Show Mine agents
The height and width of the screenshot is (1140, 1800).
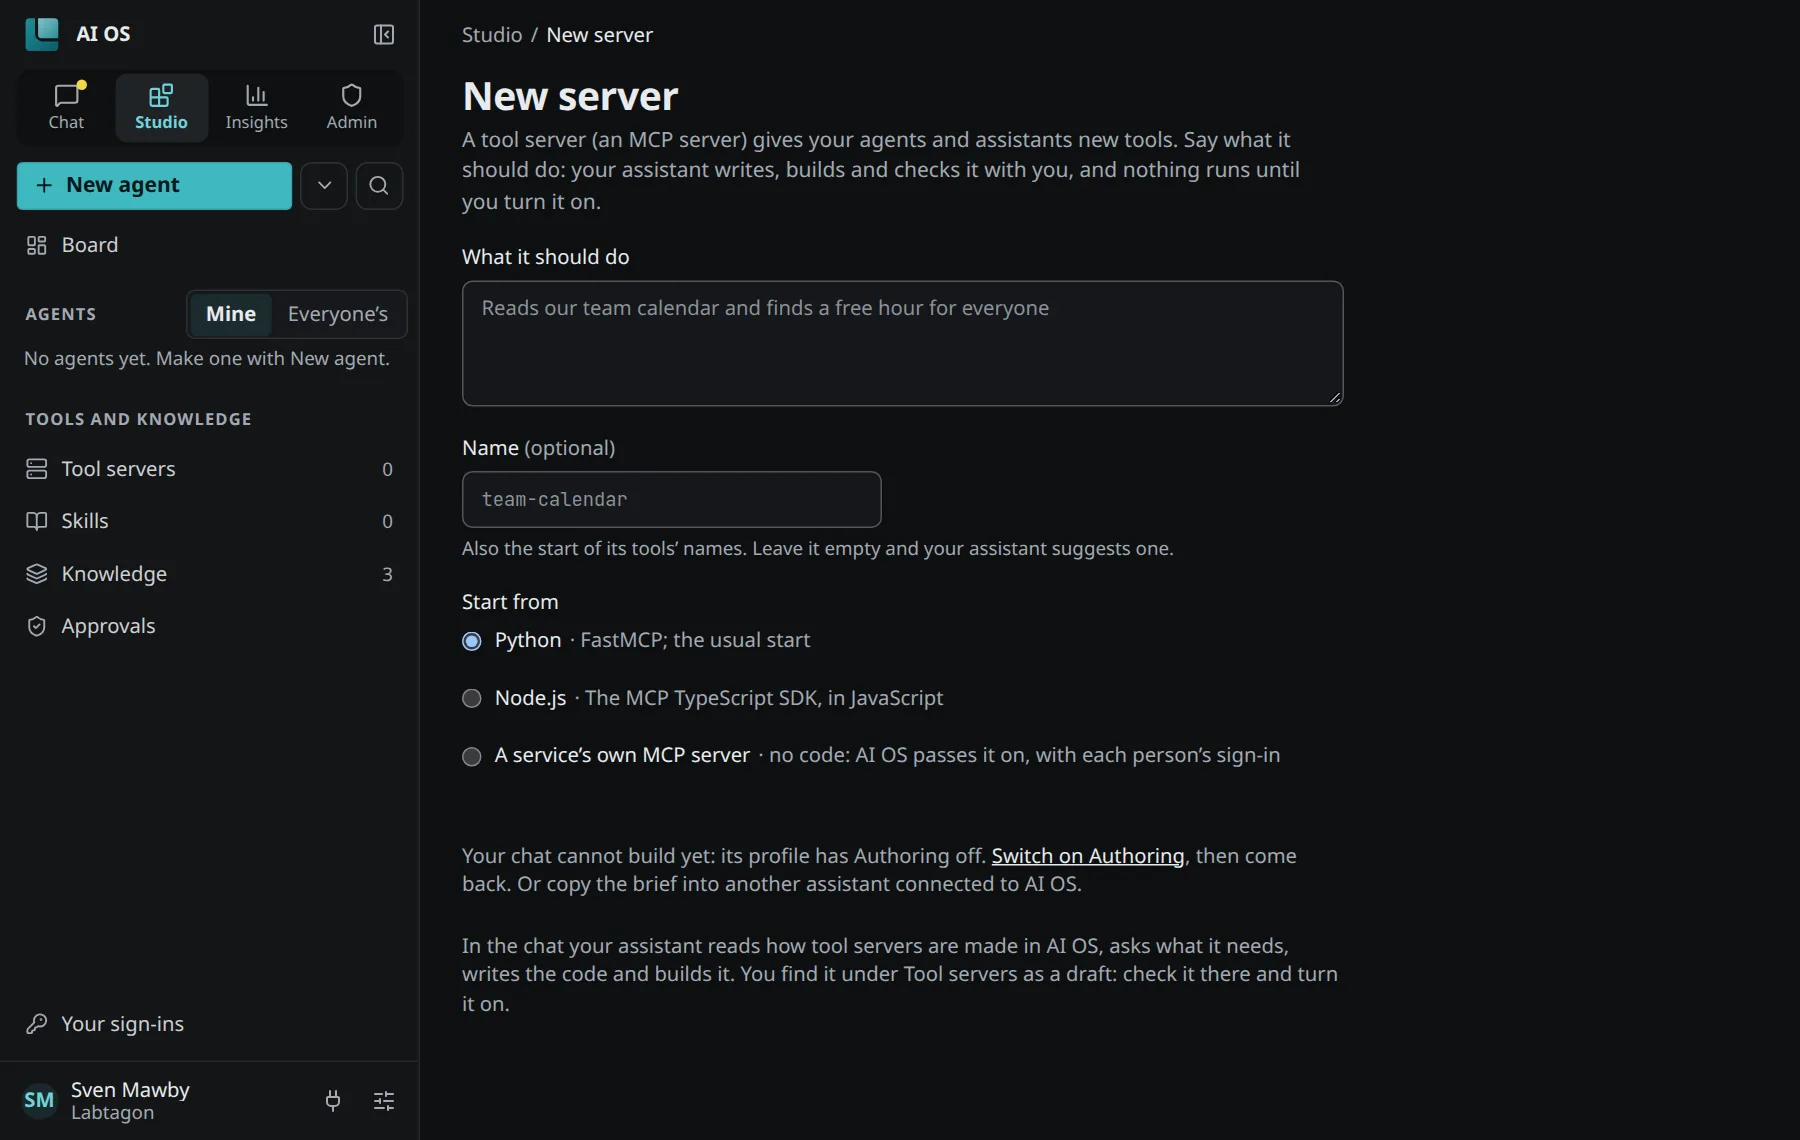(231, 314)
